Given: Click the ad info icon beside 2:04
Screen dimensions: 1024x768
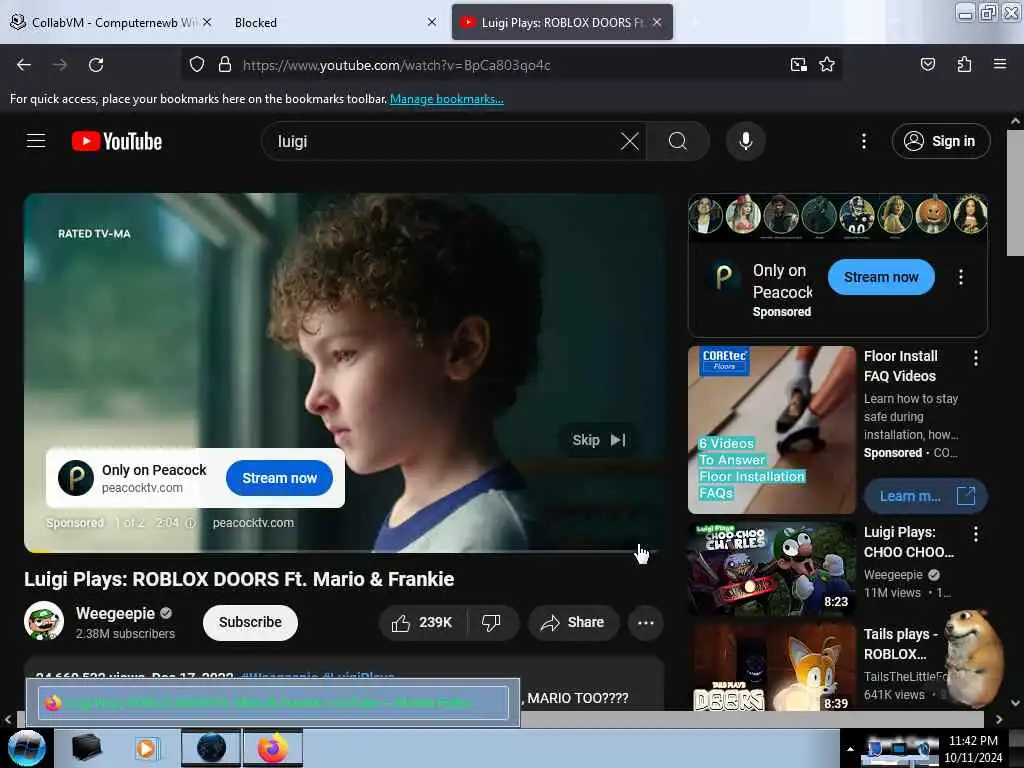Looking at the screenshot, I should [190, 523].
